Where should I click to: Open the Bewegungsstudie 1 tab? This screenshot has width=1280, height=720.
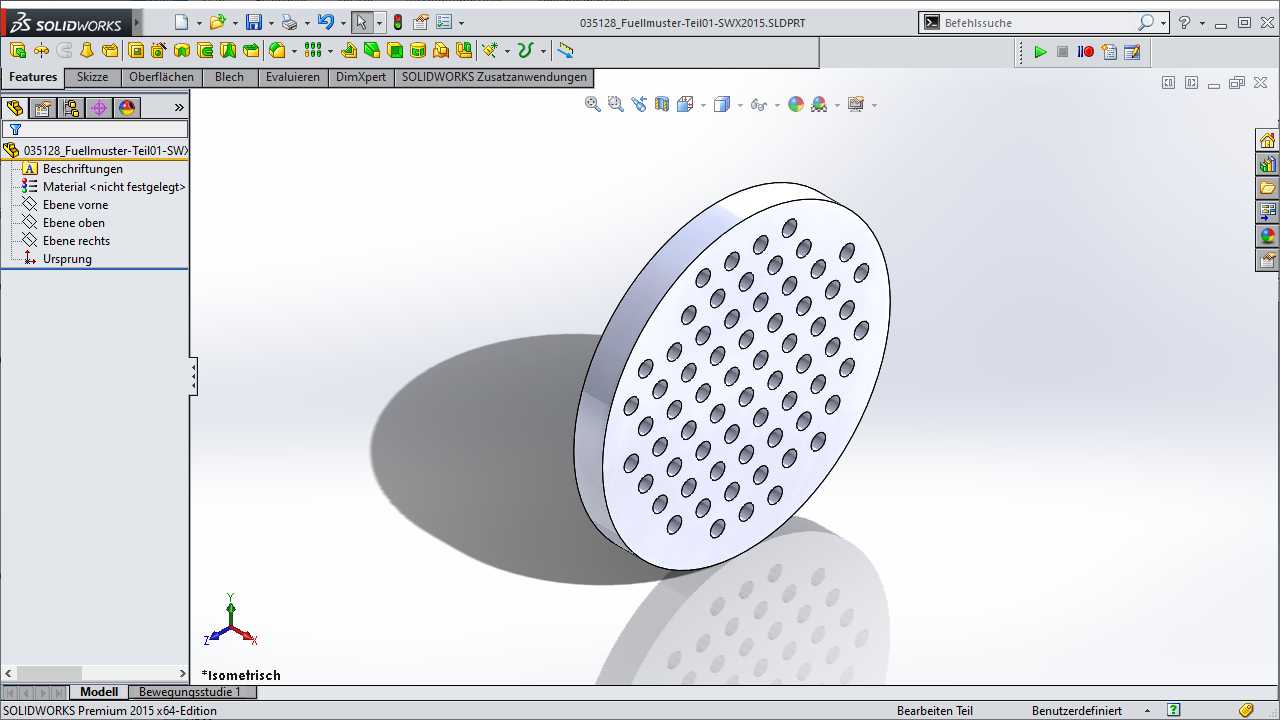coord(190,692)
